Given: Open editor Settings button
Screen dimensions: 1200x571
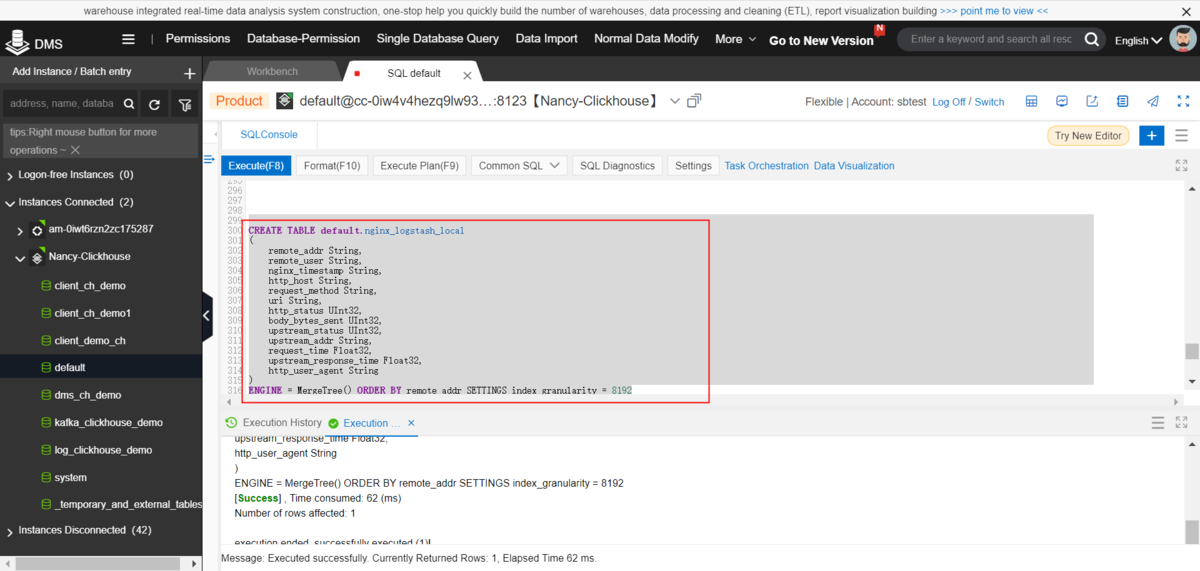Looking at the screenshot, I should 693,166.
